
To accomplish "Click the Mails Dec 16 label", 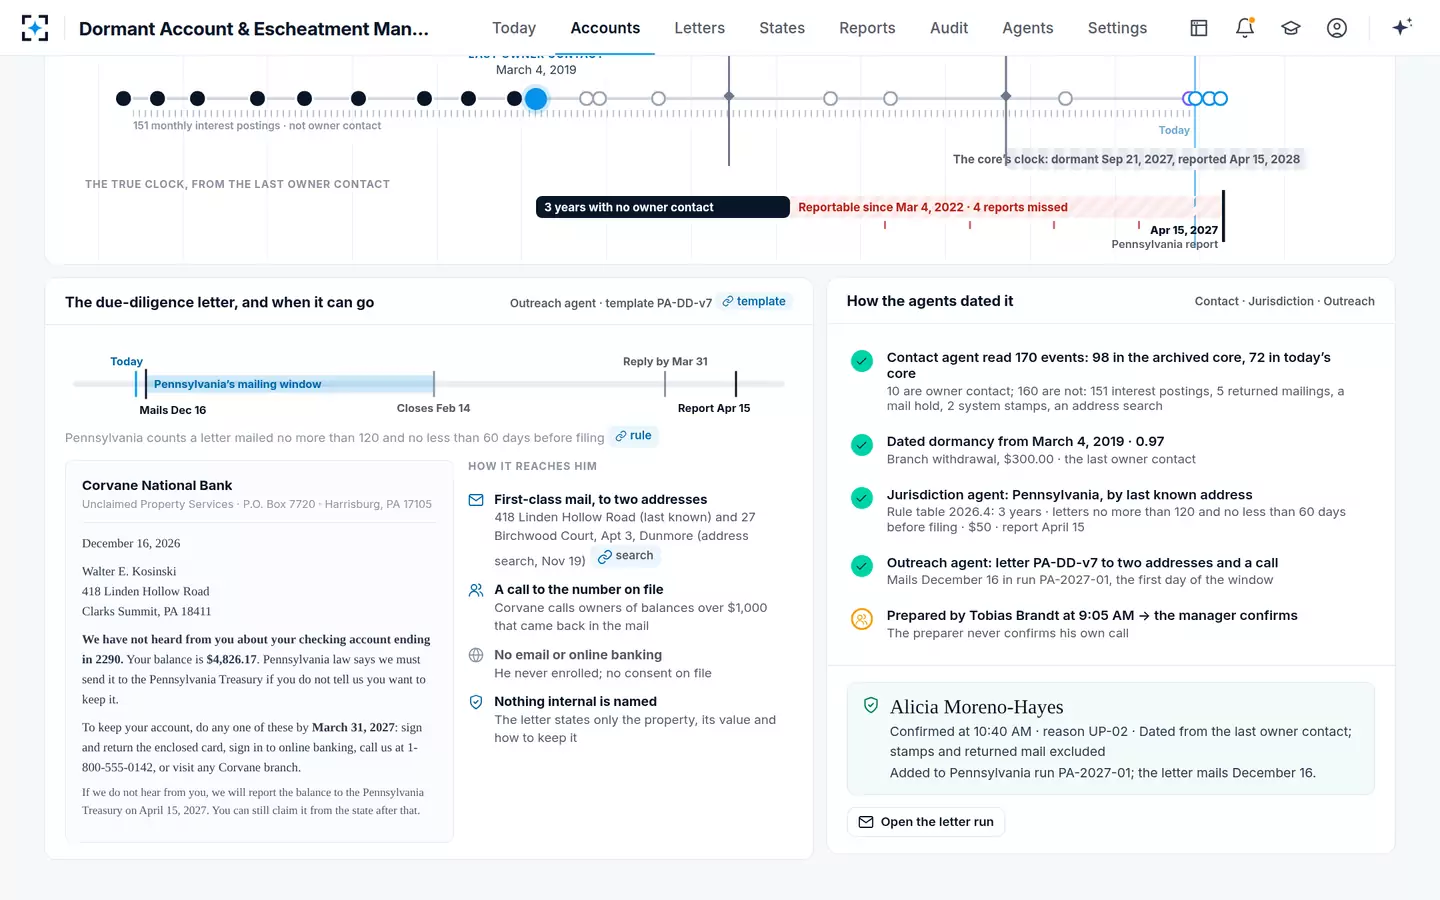I will click(x=173, y=410).
